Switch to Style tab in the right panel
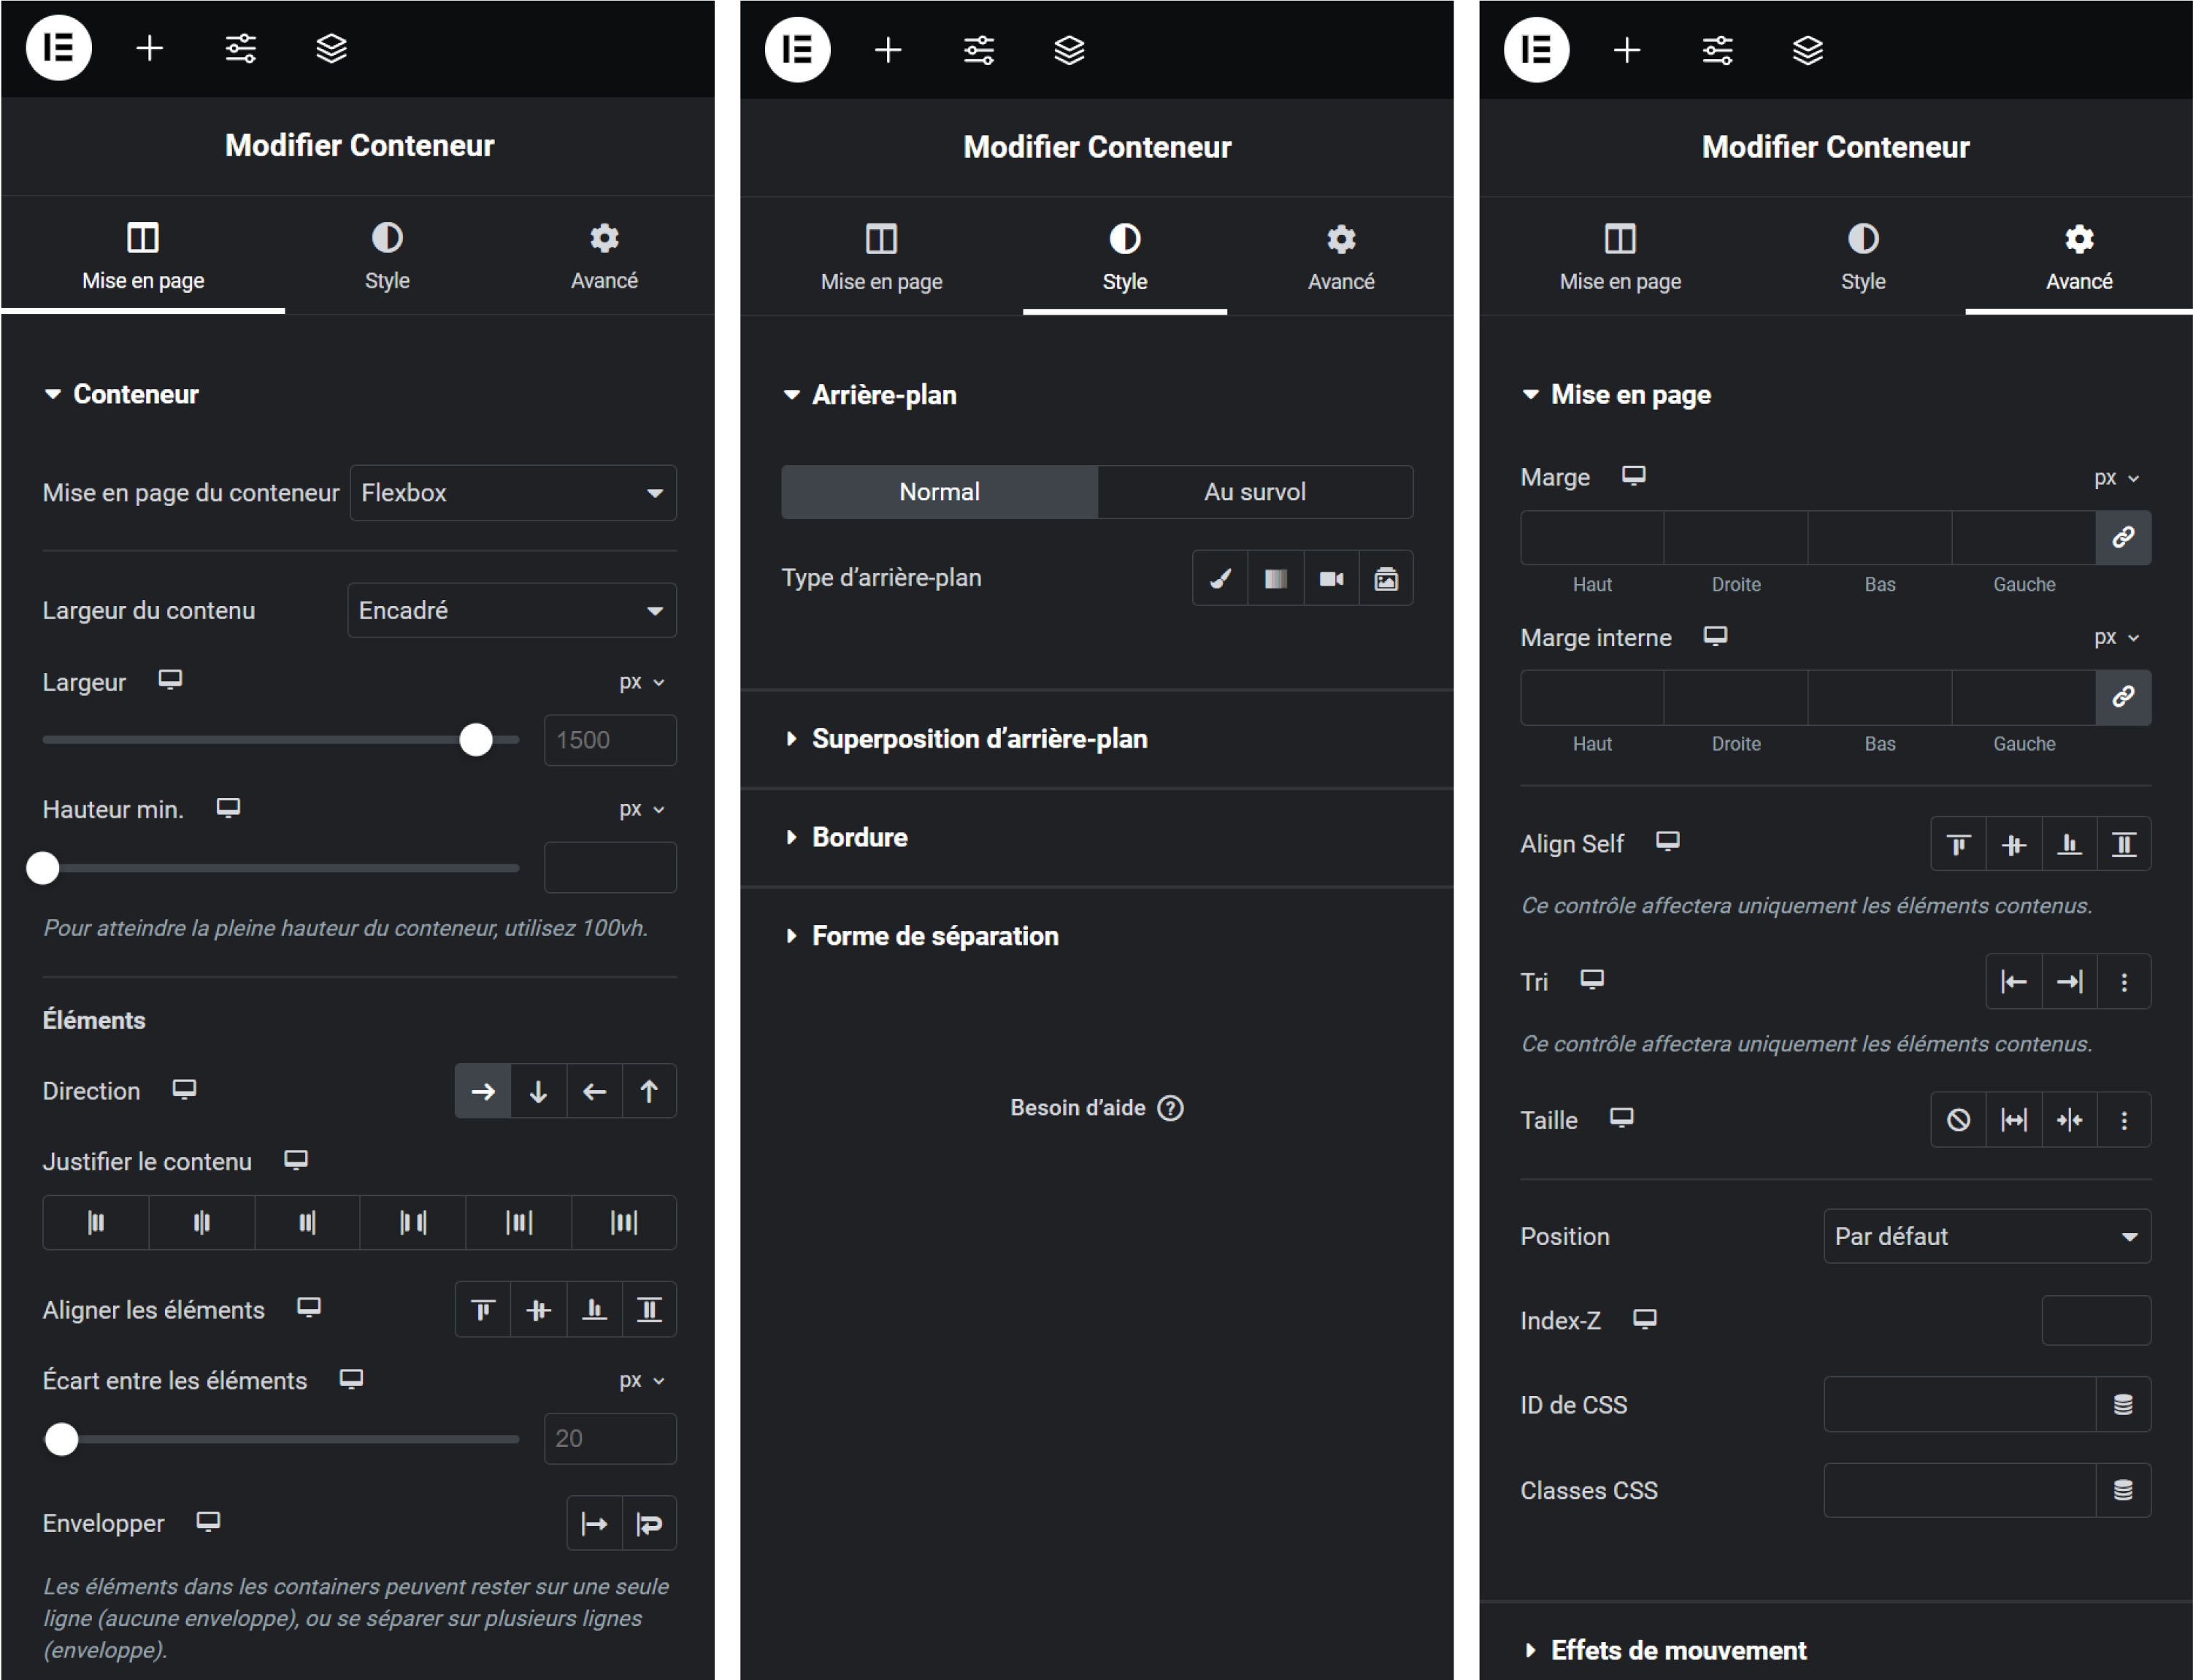The width and height of the screenshot is (2193, 1680). click(1863, 258)
